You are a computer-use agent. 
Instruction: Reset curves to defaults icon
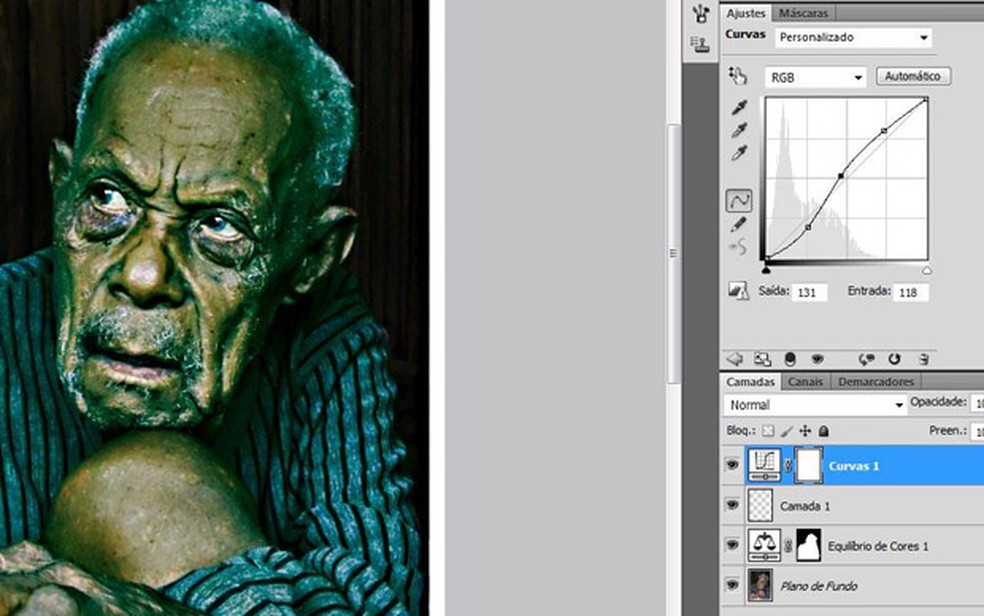pyautogui.click(x=894, y=359)
